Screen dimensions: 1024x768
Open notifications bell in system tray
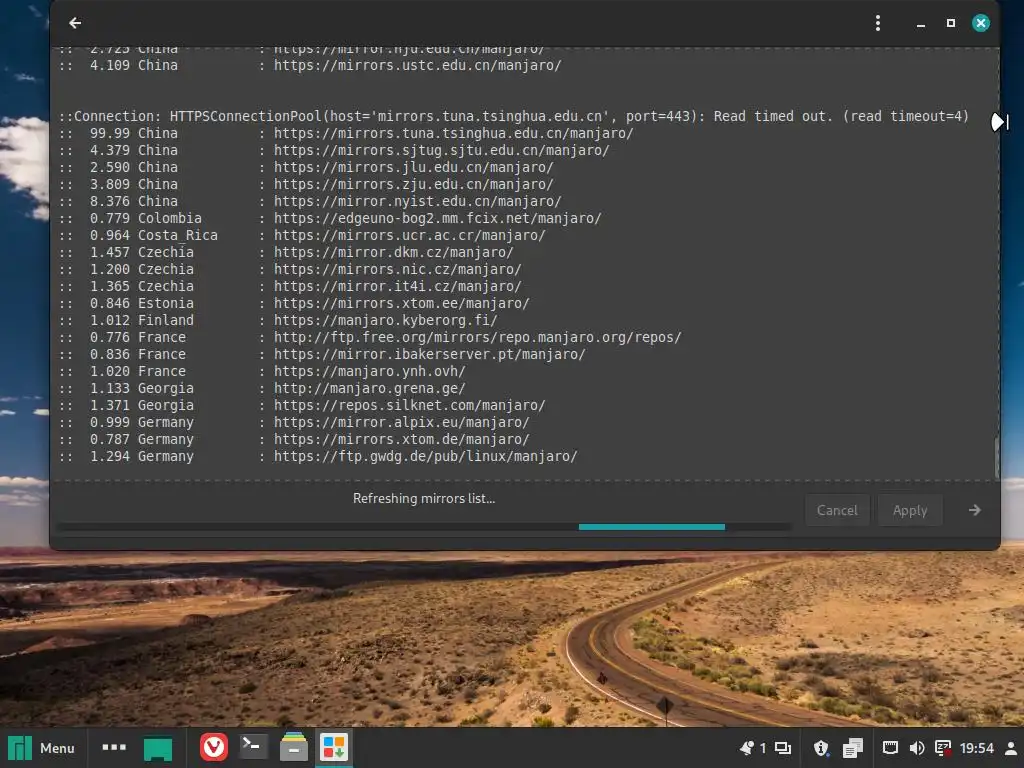[746, 748]
